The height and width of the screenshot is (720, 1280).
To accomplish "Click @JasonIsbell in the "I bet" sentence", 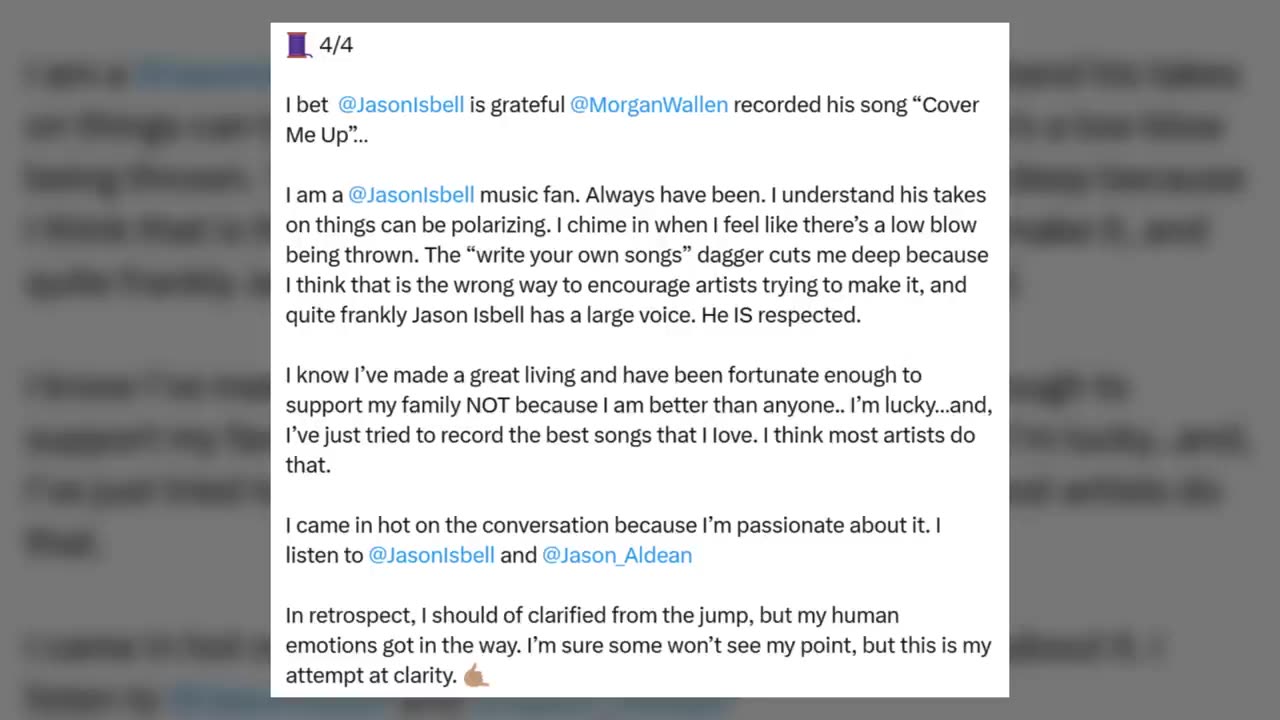I will point(401,105).
